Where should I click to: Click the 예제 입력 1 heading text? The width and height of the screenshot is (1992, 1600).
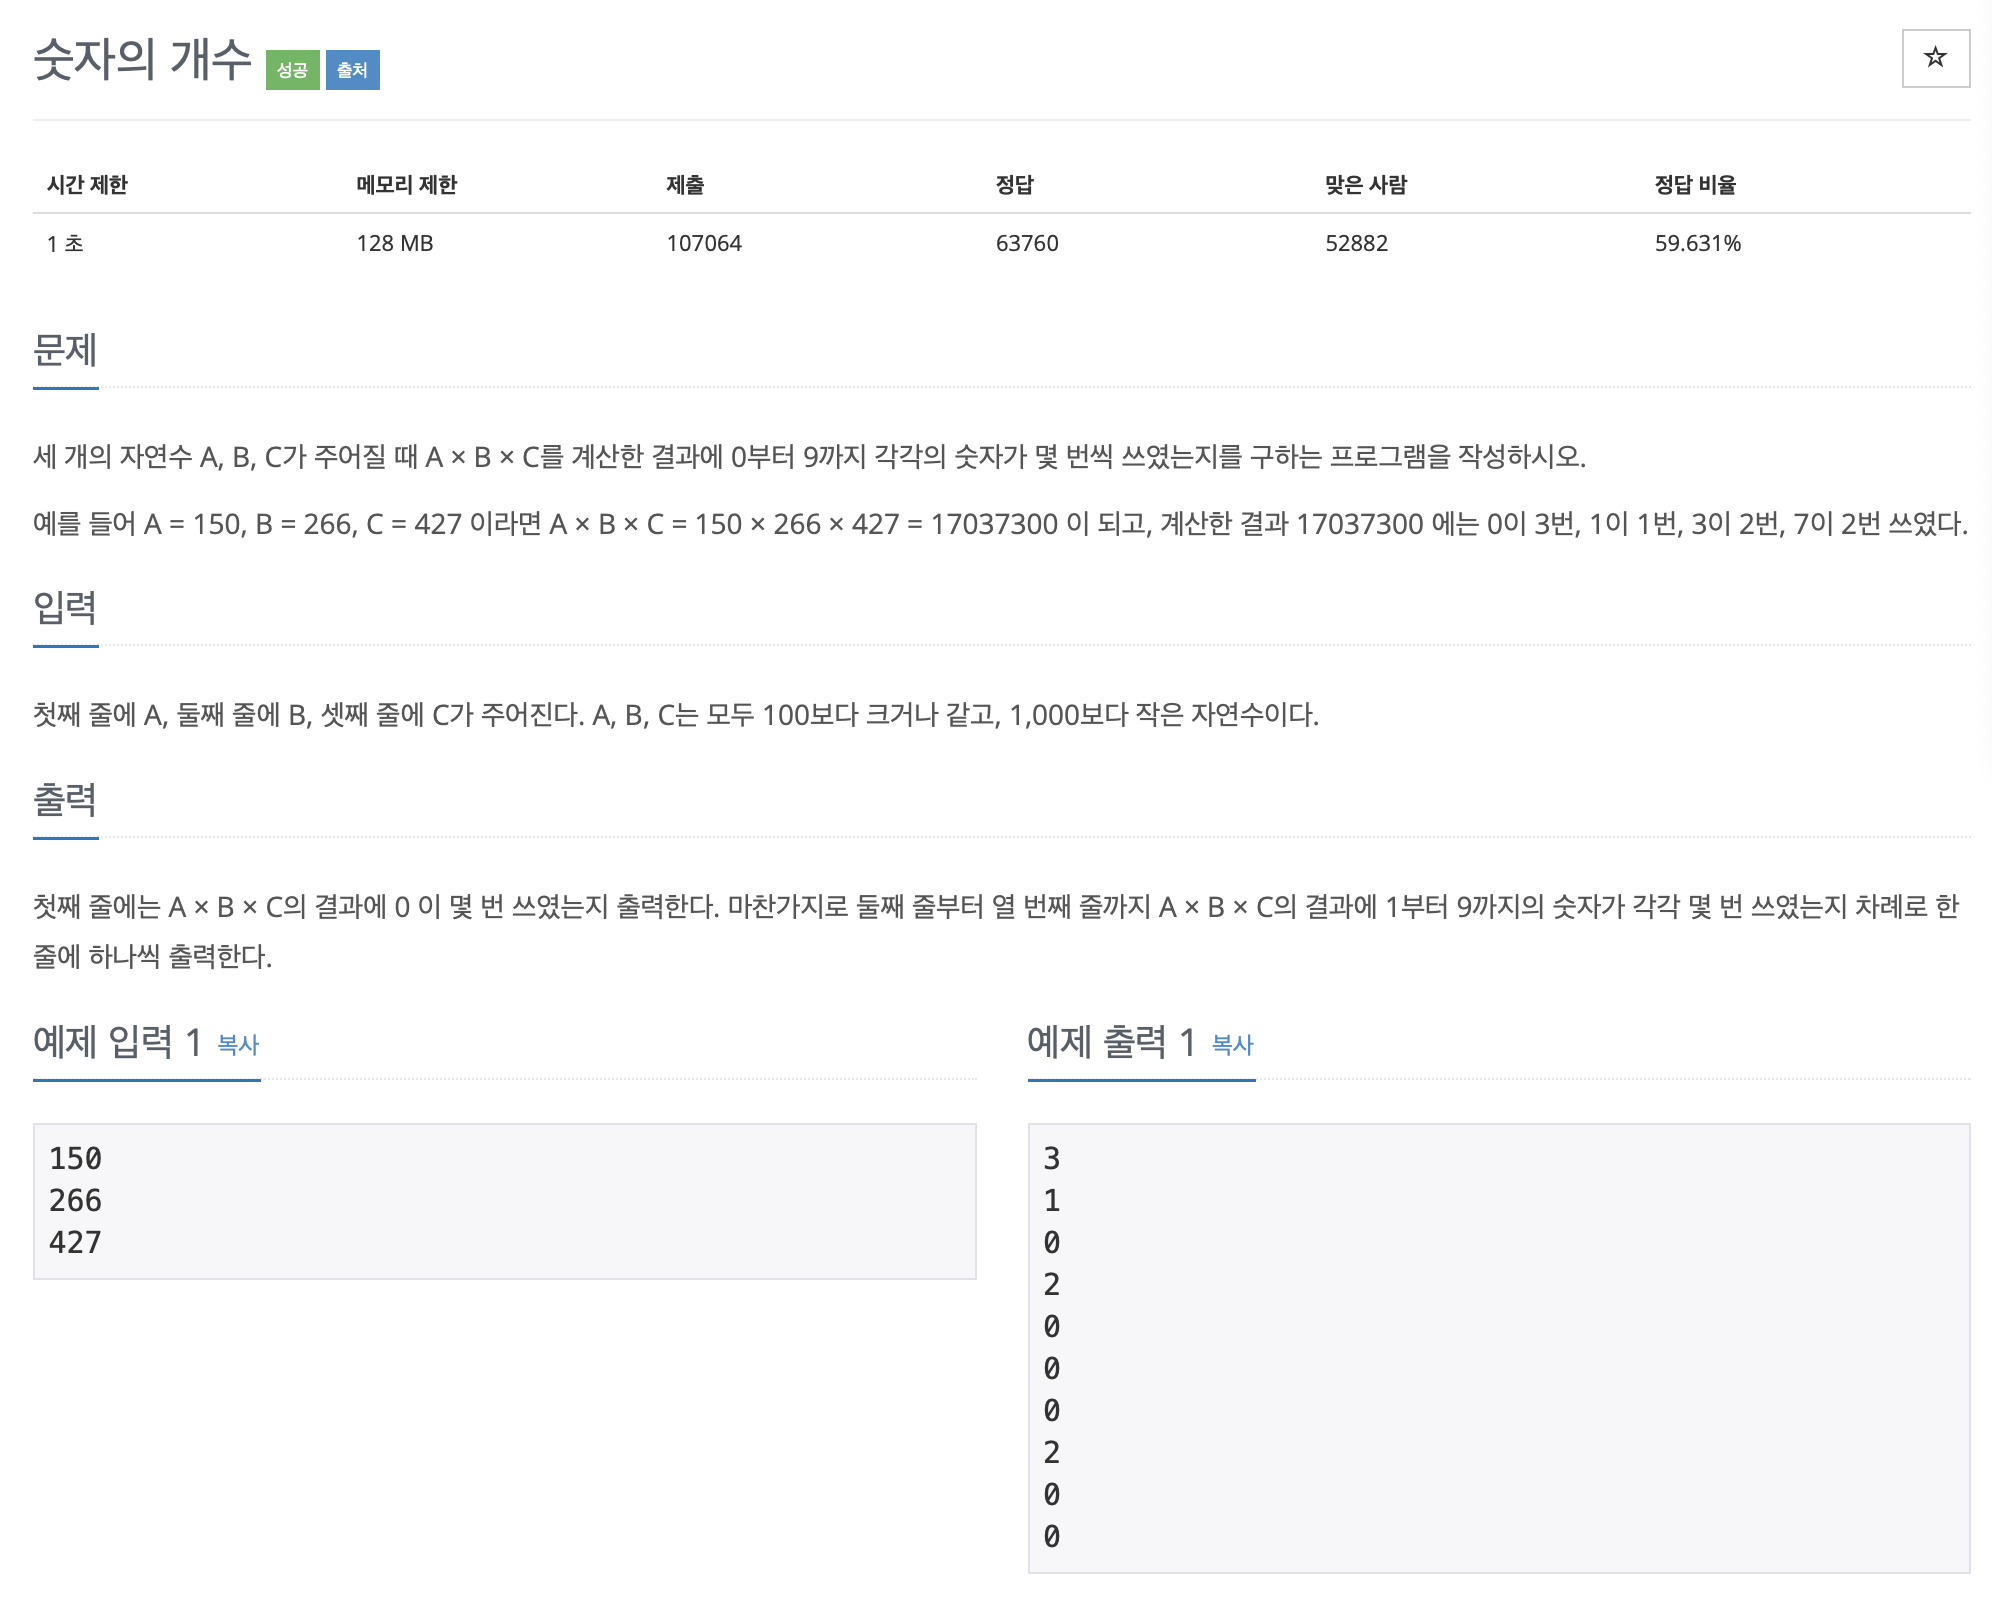pos(117,1042)
